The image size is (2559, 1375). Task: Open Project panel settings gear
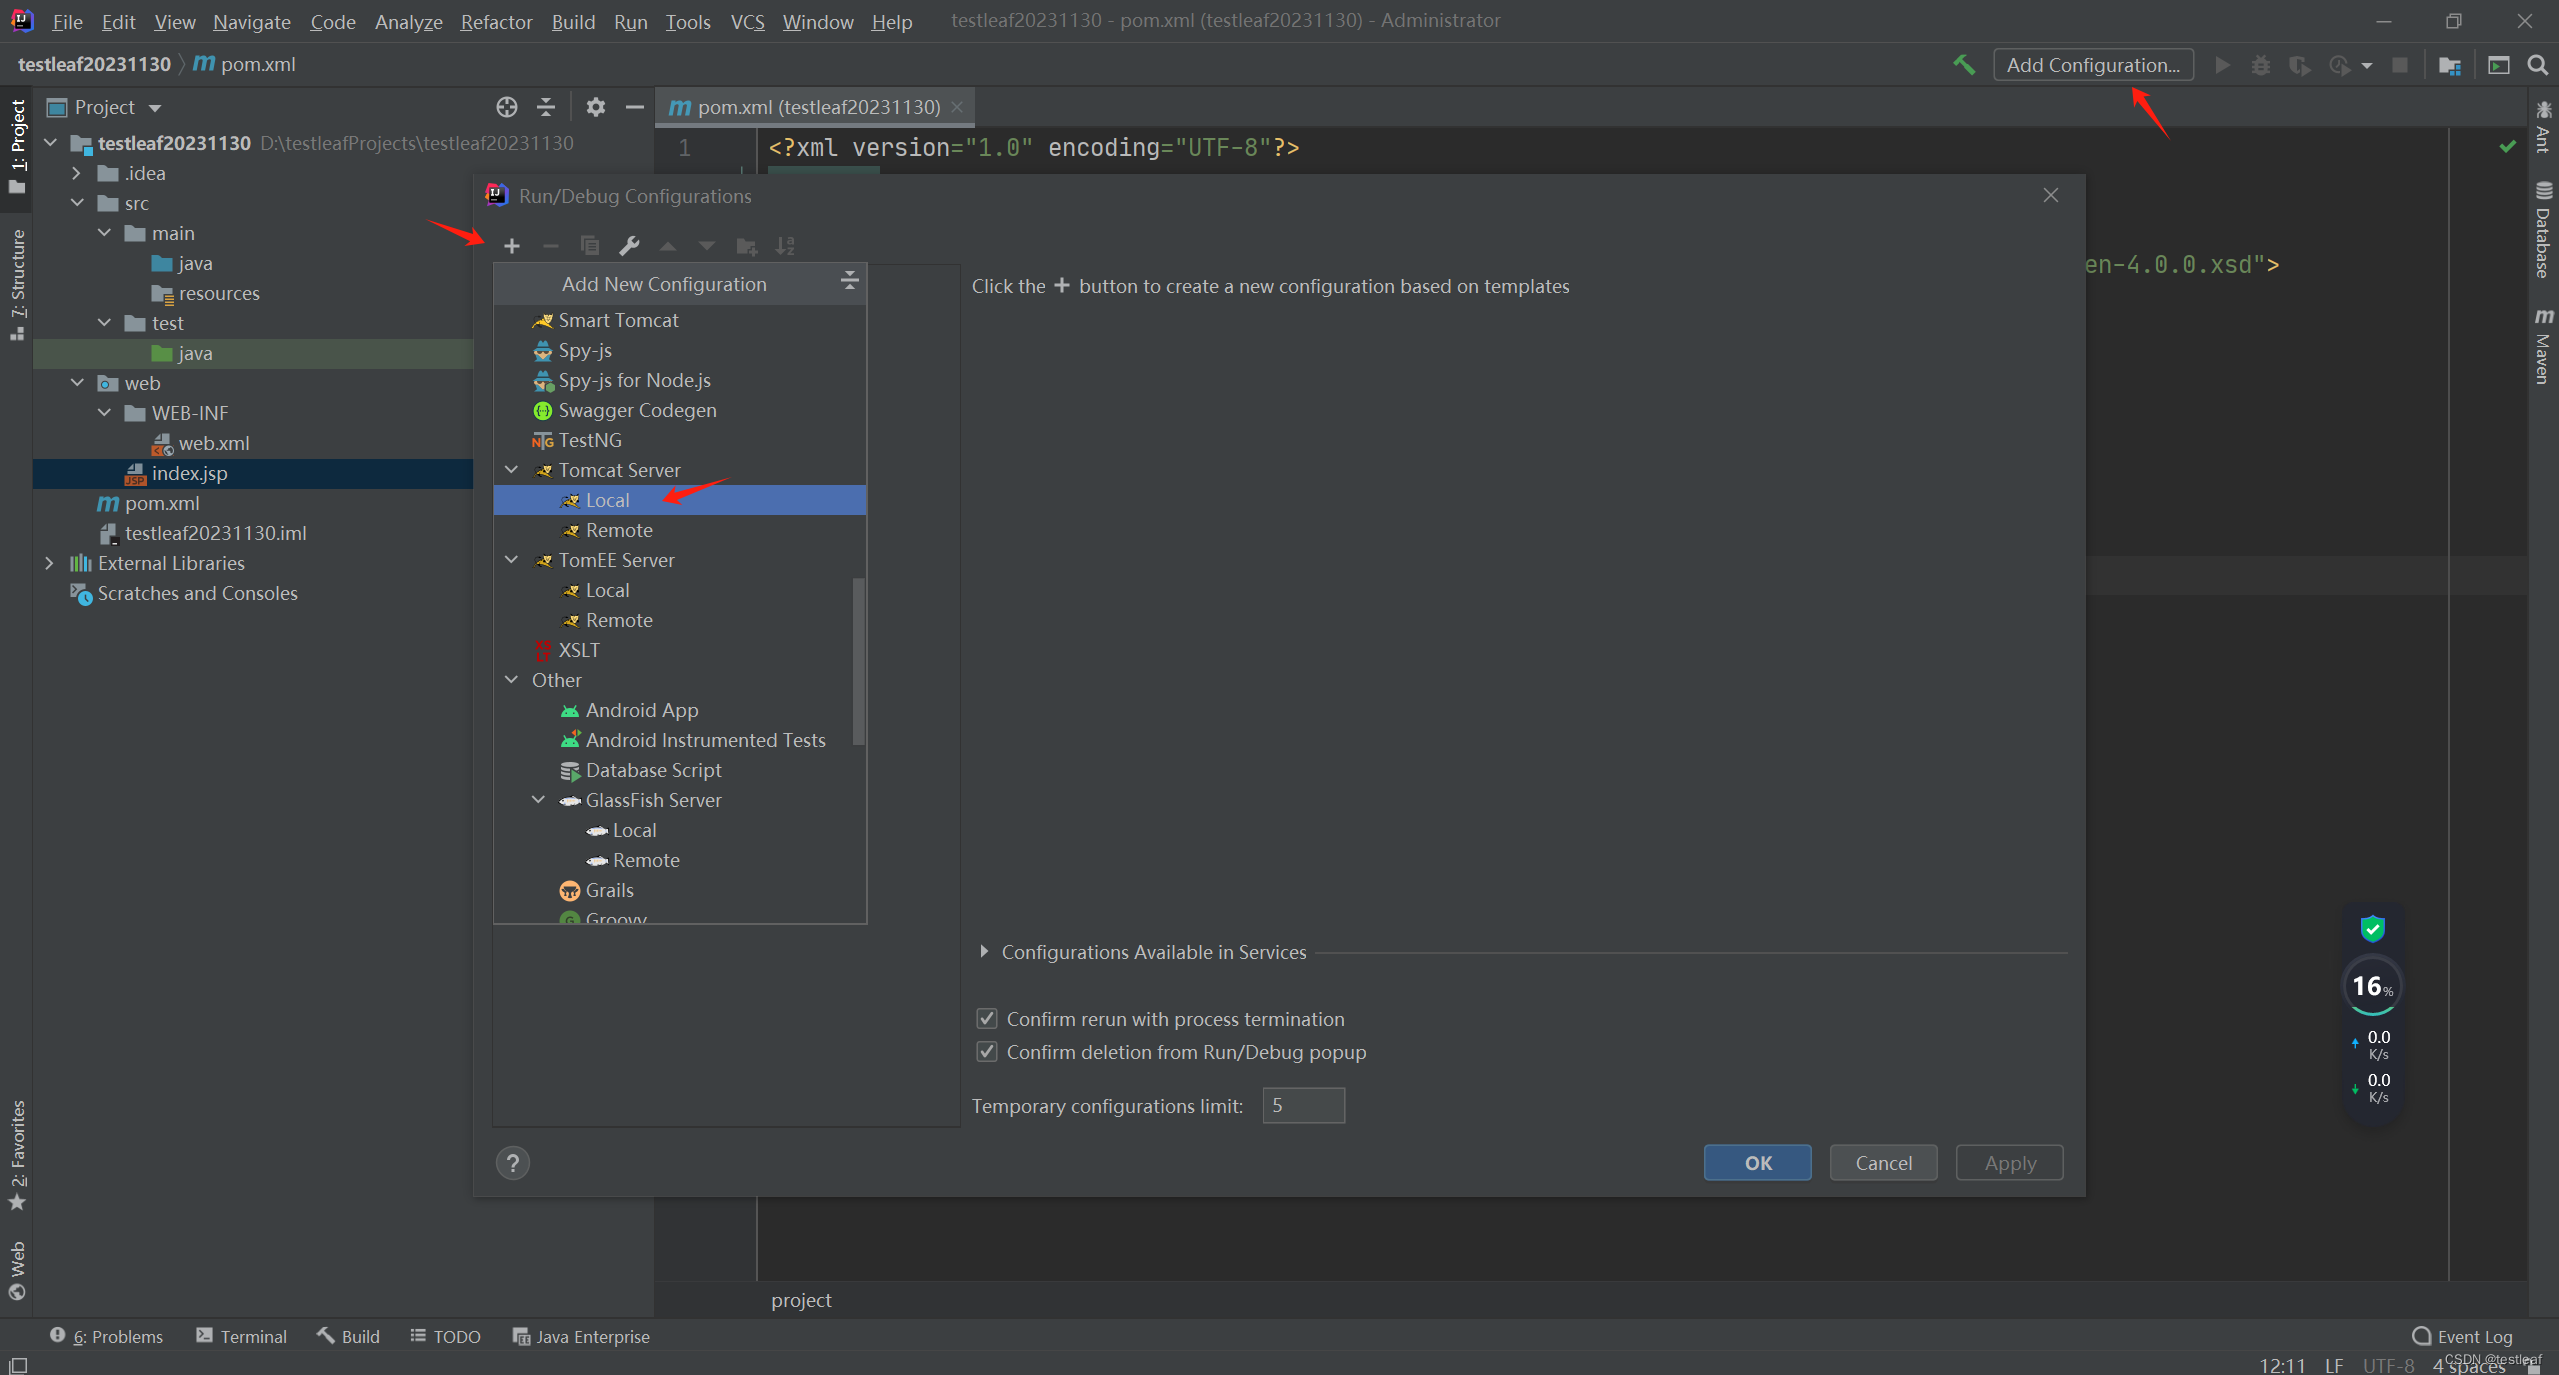coord(595,107)
